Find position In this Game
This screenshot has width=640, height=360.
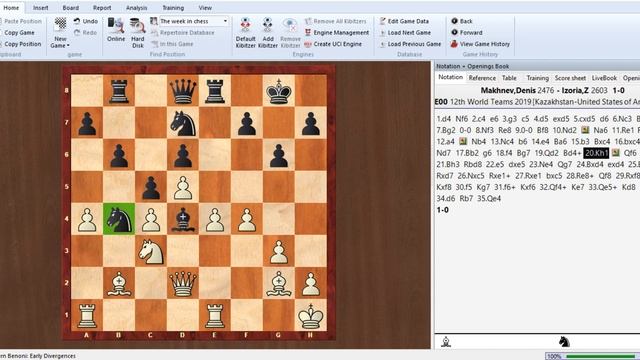(172, 44)
